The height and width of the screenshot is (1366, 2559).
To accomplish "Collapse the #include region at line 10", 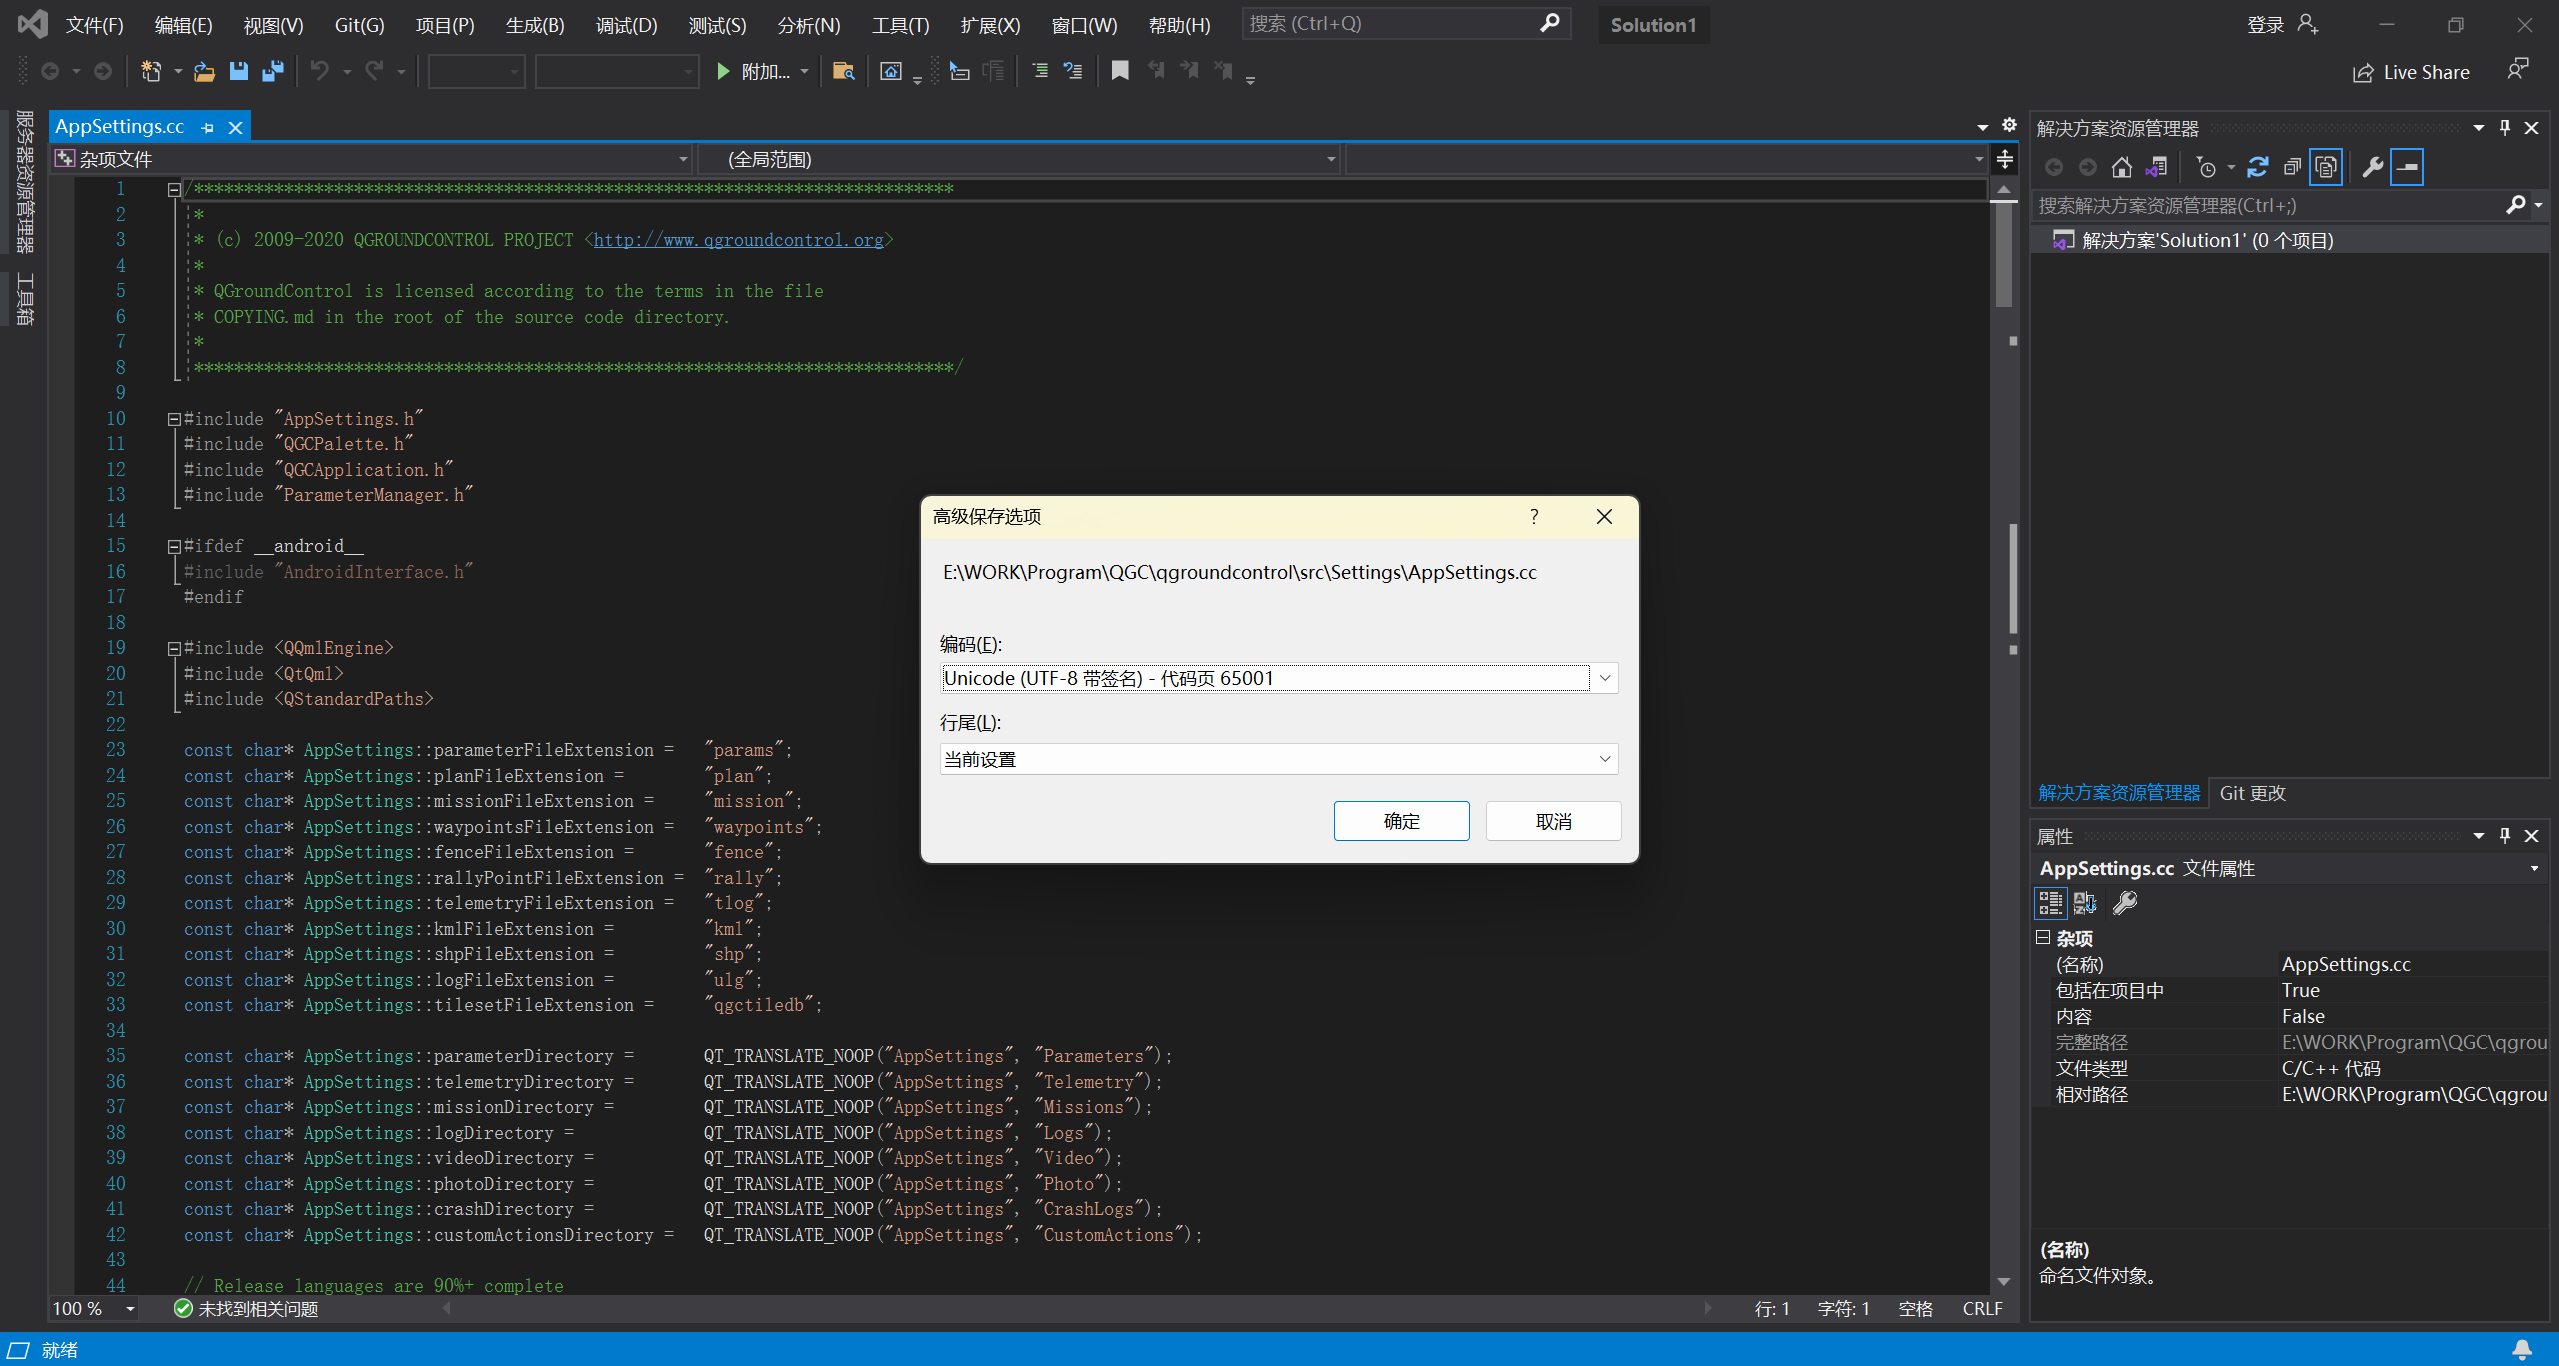I will point(174,419).
